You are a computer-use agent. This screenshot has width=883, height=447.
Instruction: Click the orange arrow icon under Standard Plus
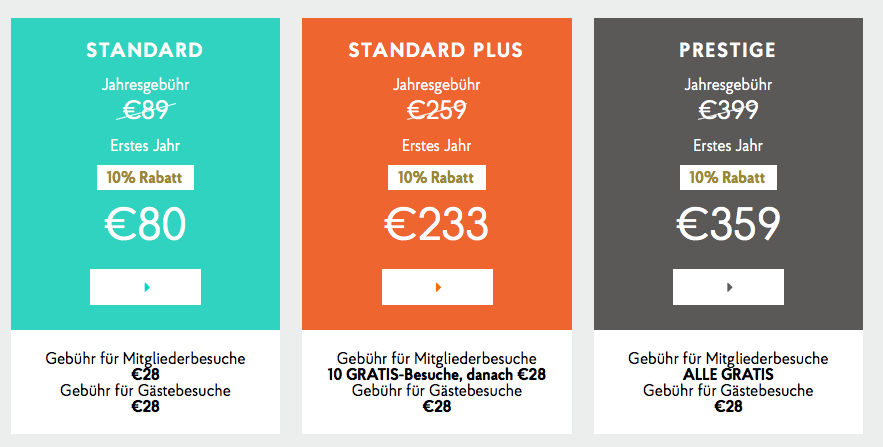pyautogui.click(x=437, y=287)
